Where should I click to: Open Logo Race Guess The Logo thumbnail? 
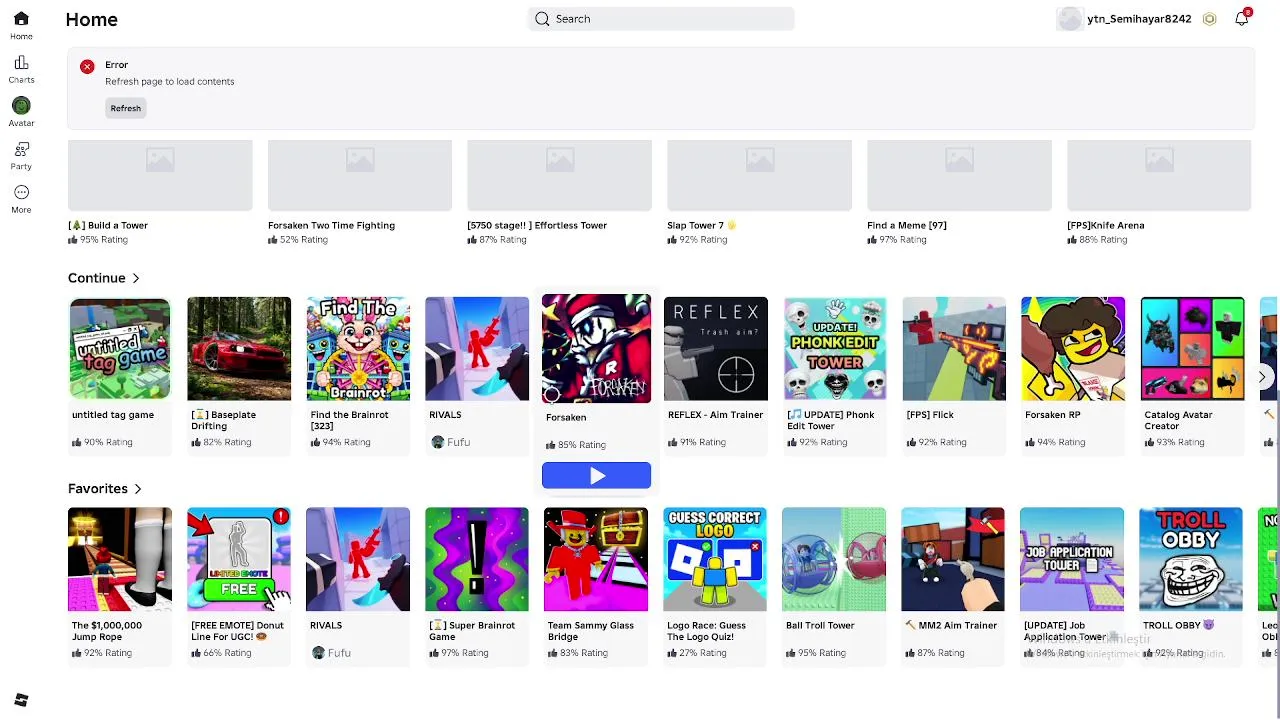(x=715, y=559)
